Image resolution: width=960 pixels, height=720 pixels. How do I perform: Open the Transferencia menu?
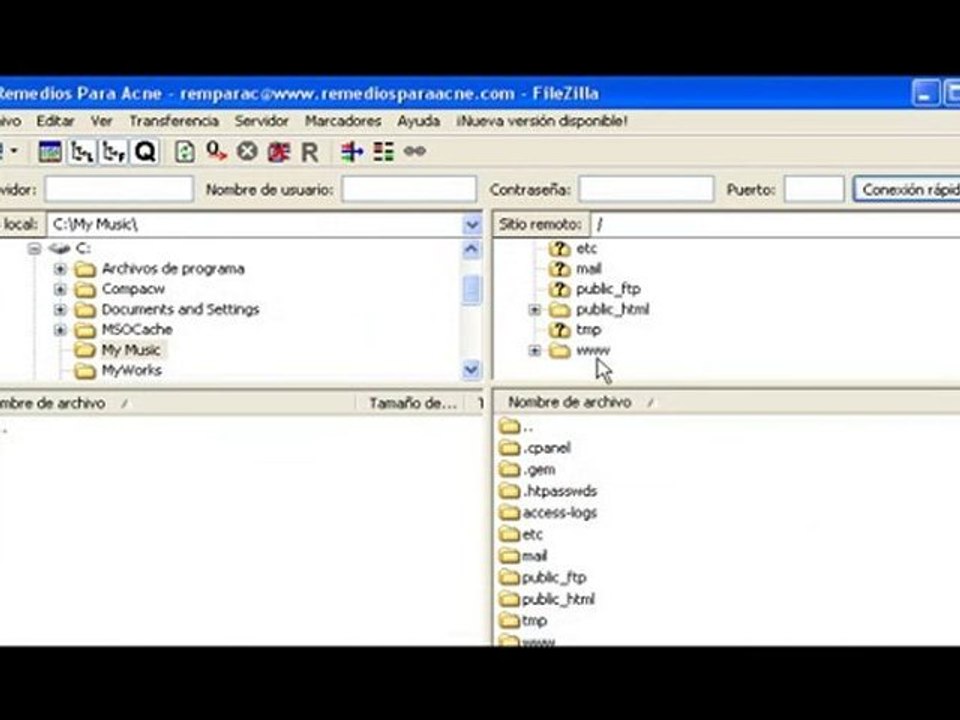click(174, 121)
